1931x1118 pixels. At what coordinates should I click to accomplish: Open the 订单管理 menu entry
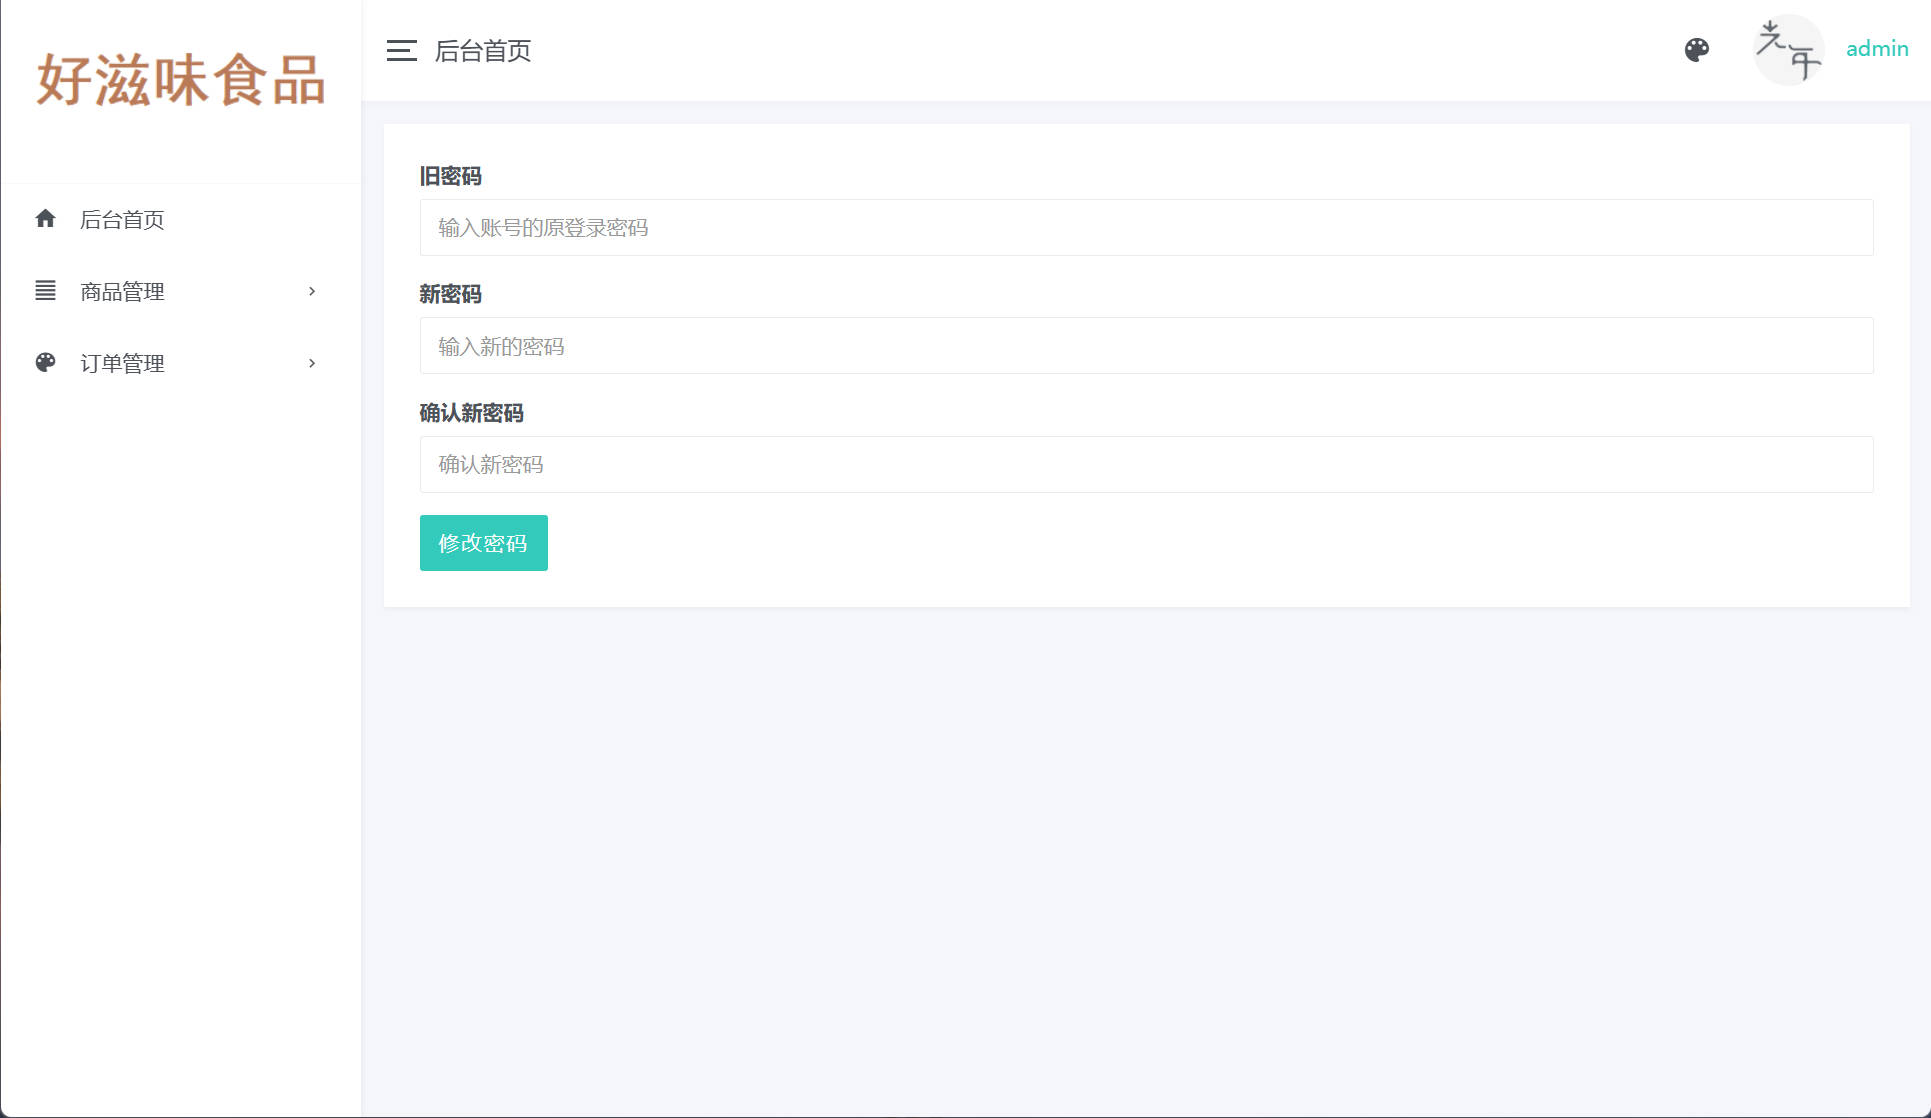point(123,363)
